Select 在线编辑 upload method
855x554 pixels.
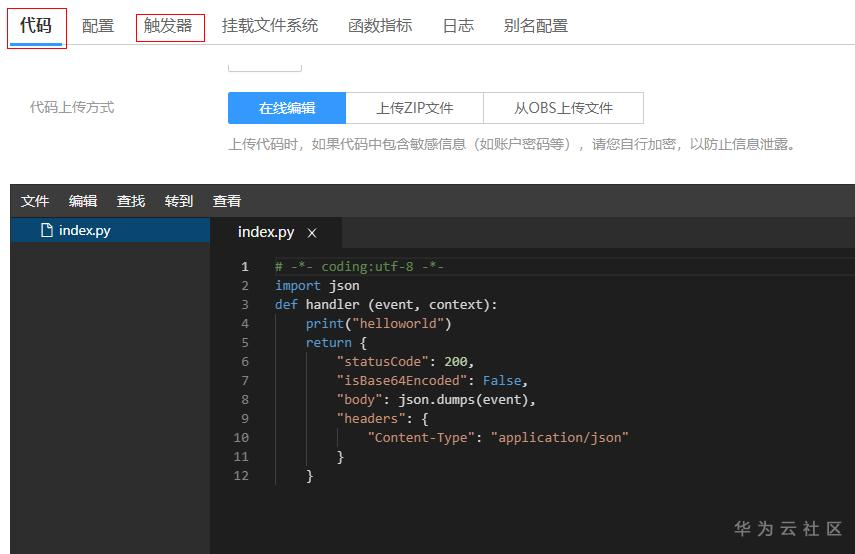[287, 108]
